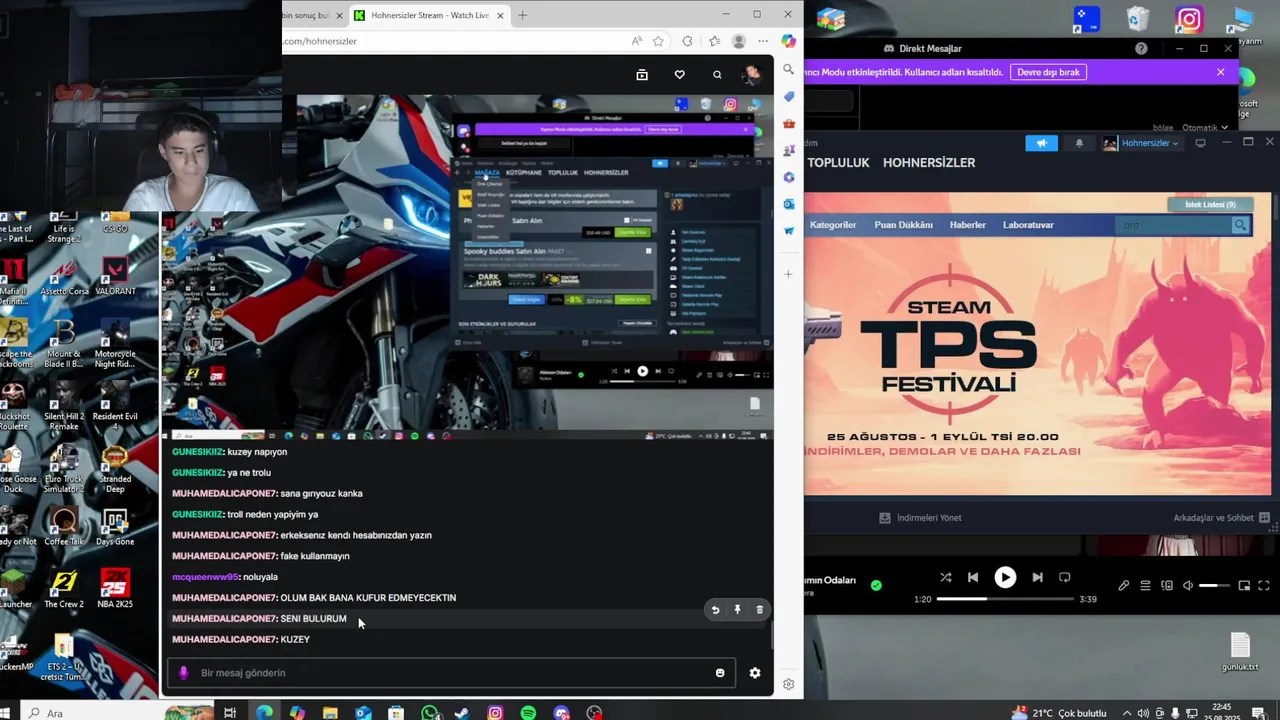Mute Spotify with speaker icon
Viewport: 1280px width, 720px height.
pyautogui.click(x=1188, y=585)
